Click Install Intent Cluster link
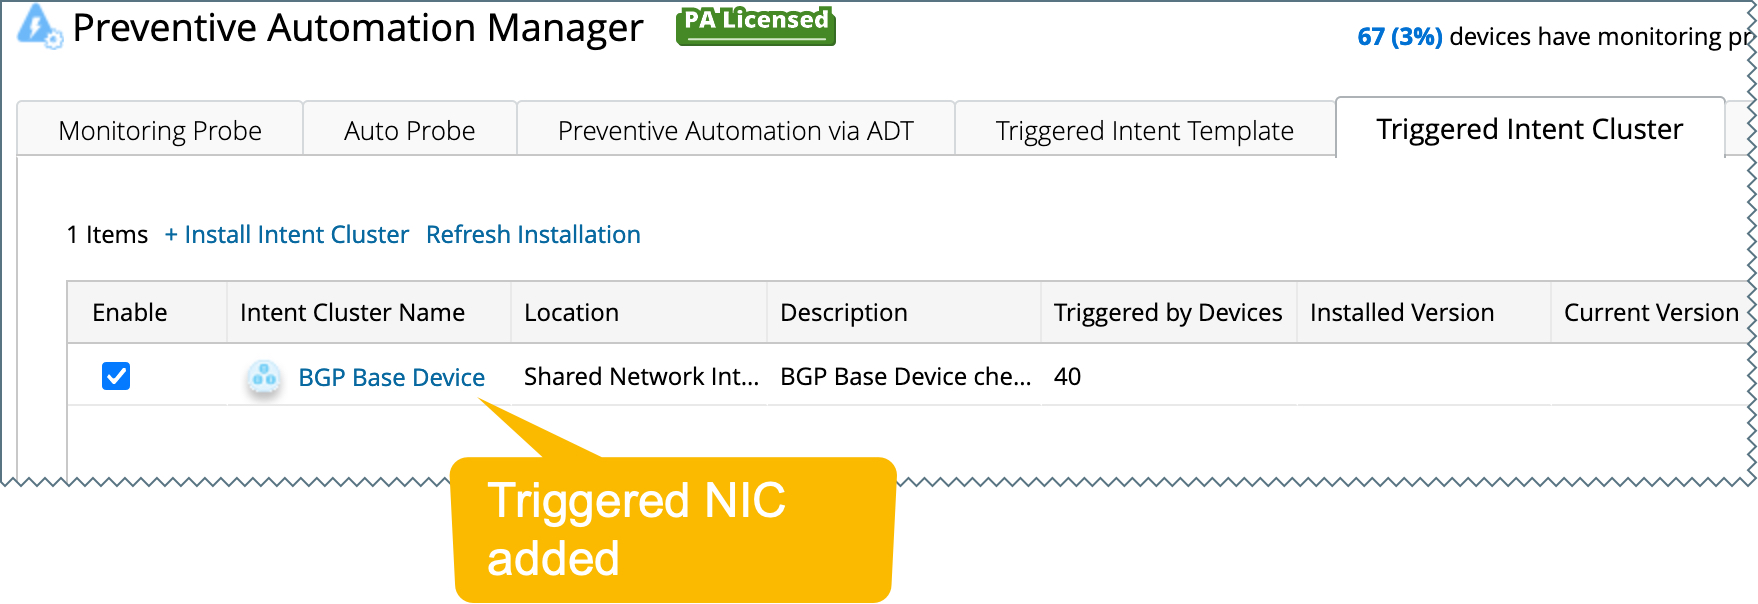The height and width of the screenshot is (604, 1758). 287,235
